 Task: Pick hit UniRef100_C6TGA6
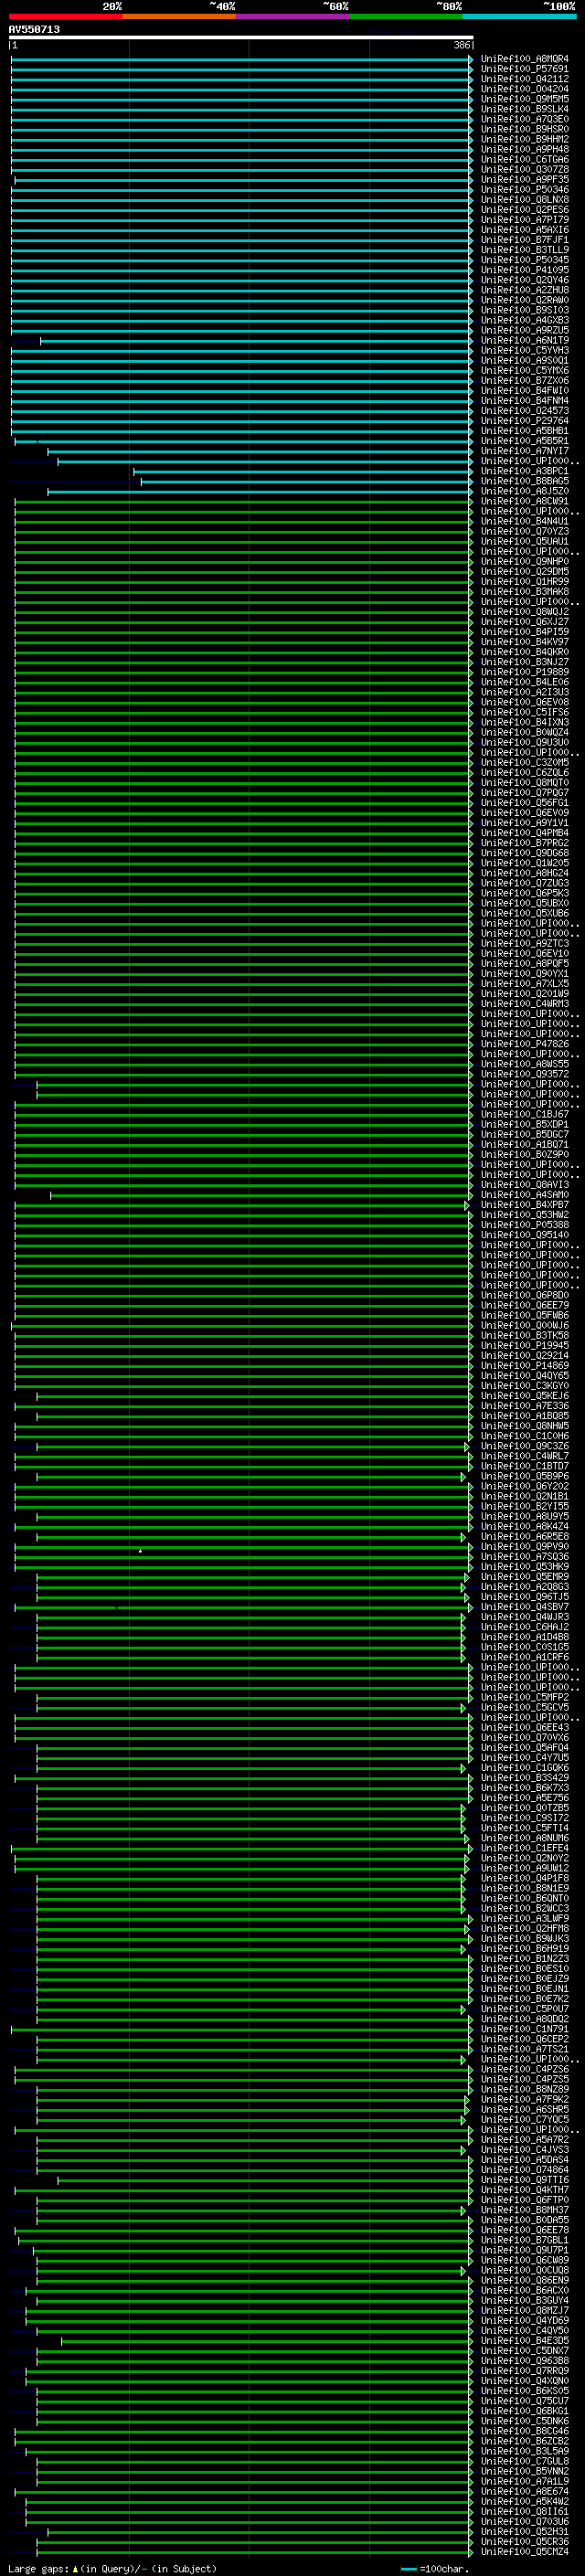524,159
